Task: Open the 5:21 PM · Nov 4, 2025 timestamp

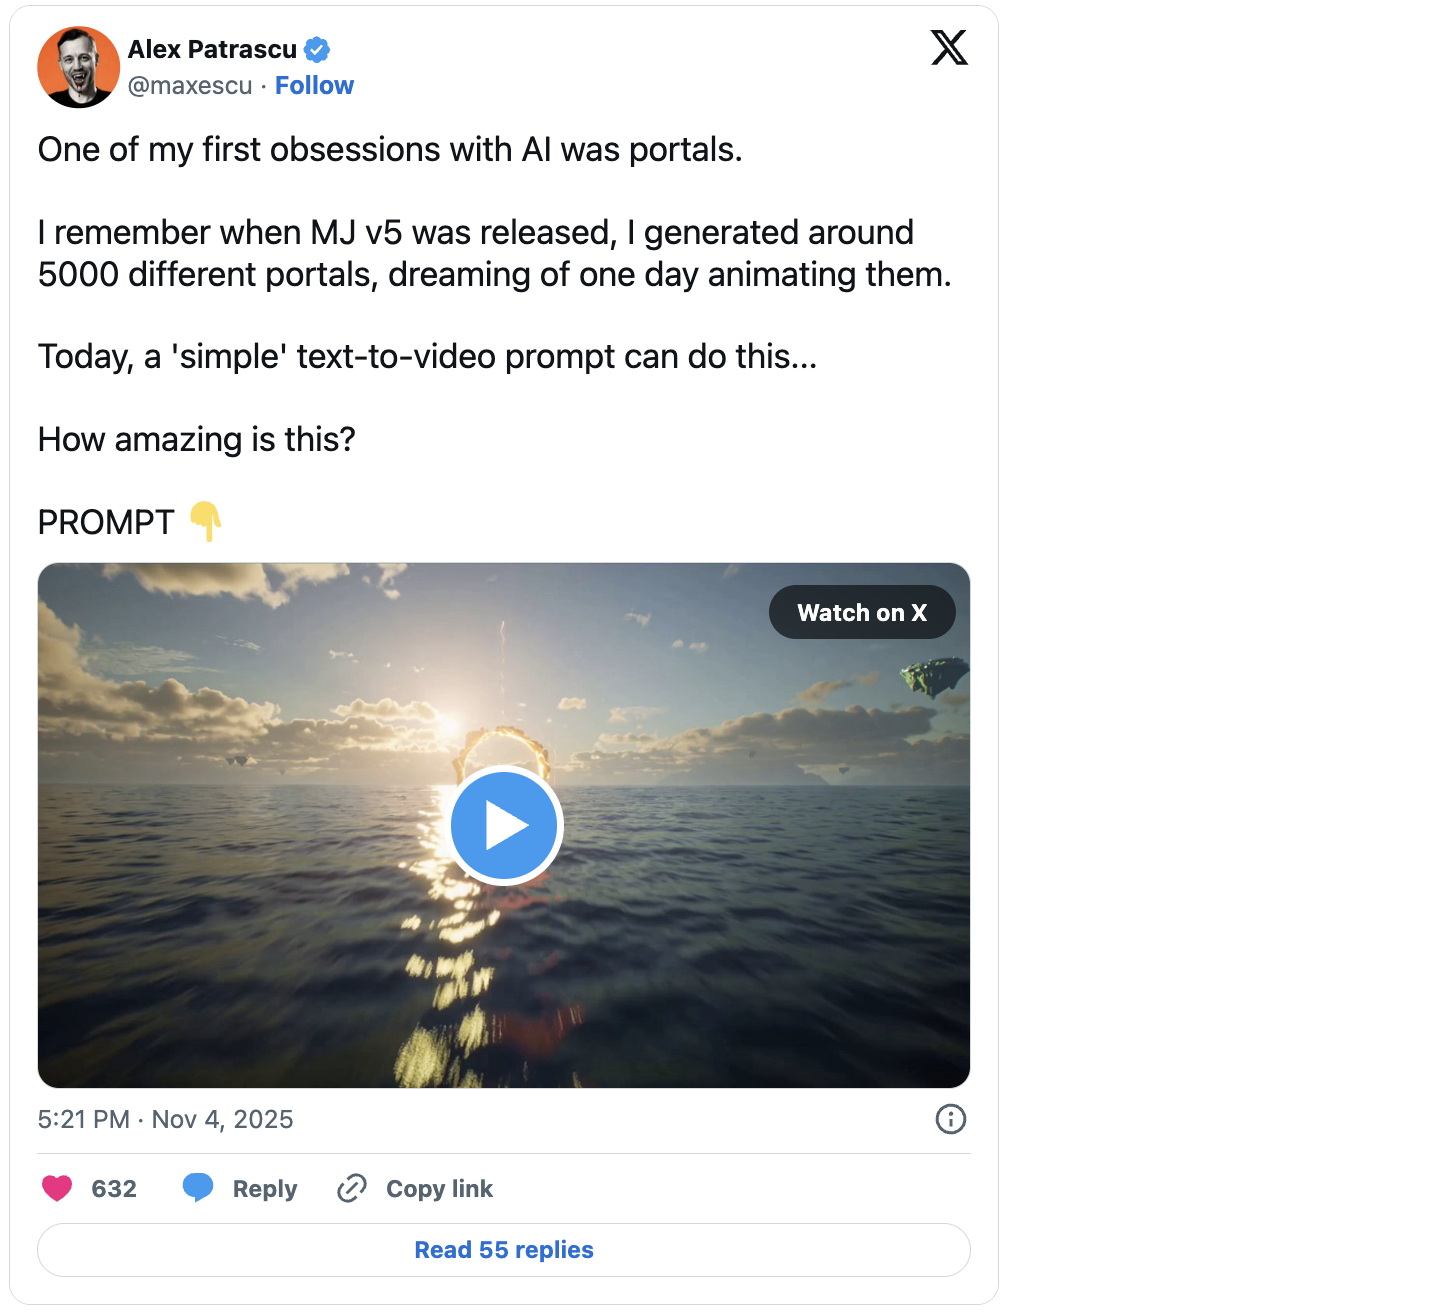Action: click(165, 1119)
